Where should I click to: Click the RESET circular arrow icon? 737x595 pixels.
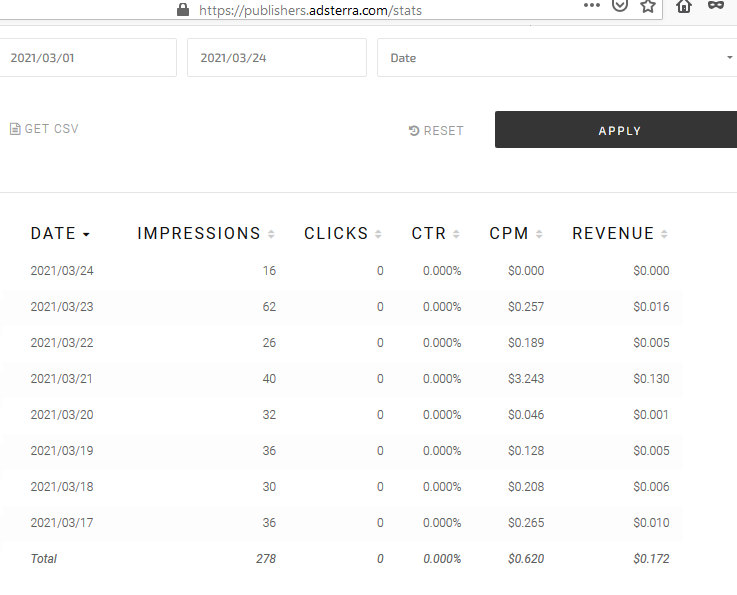[x=414, y=131]
